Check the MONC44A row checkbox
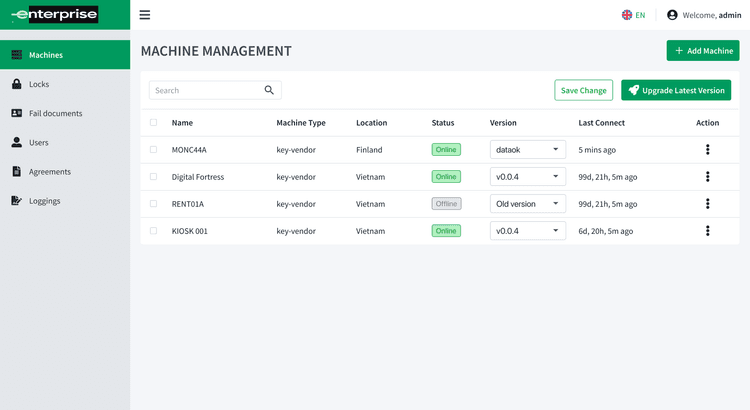 pos(154,150)
